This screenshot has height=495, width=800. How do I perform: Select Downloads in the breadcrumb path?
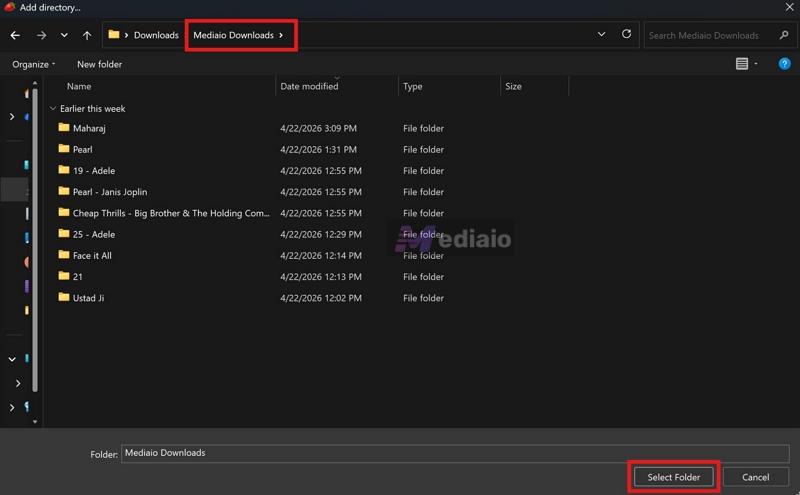point(156,35)
